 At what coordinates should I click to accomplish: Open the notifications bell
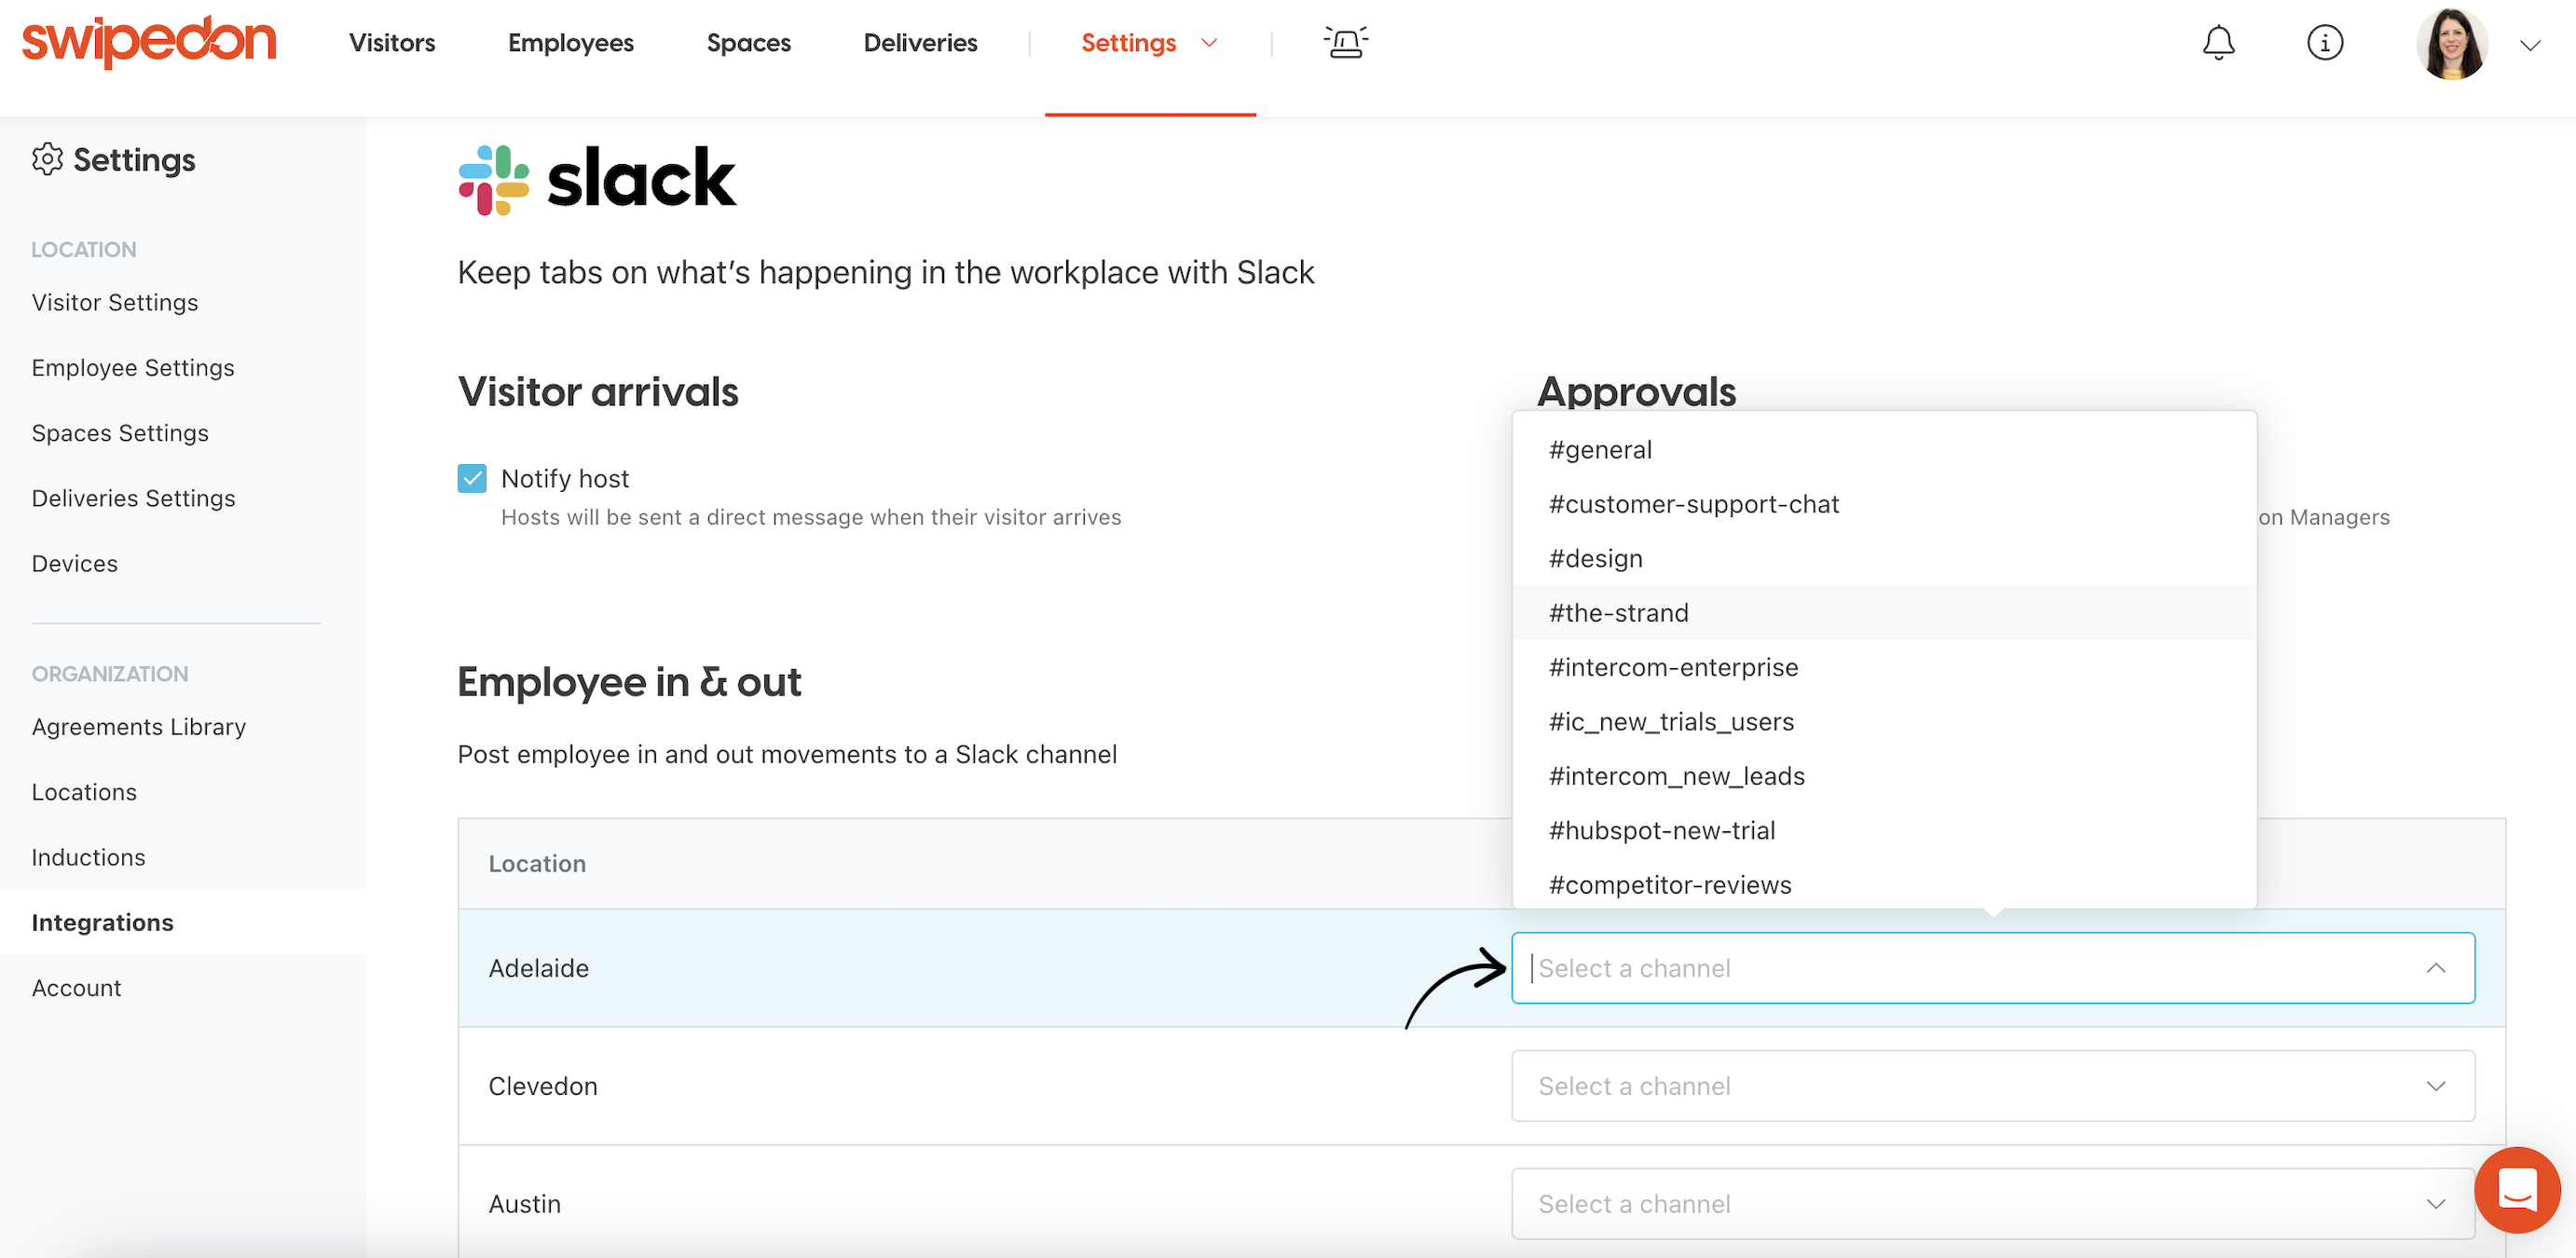point(2218,43)
